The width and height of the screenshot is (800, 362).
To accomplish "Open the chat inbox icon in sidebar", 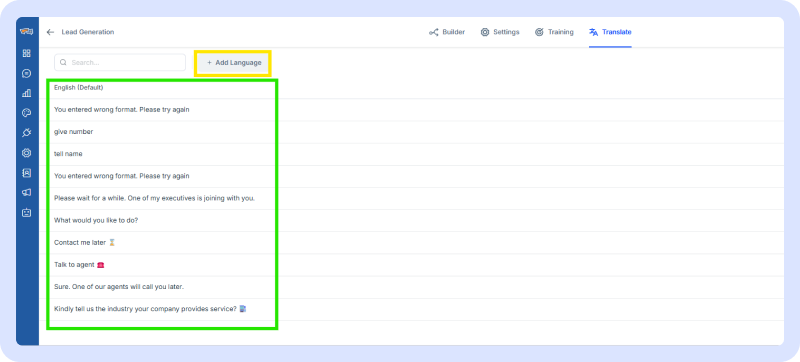I will [27, 73].
